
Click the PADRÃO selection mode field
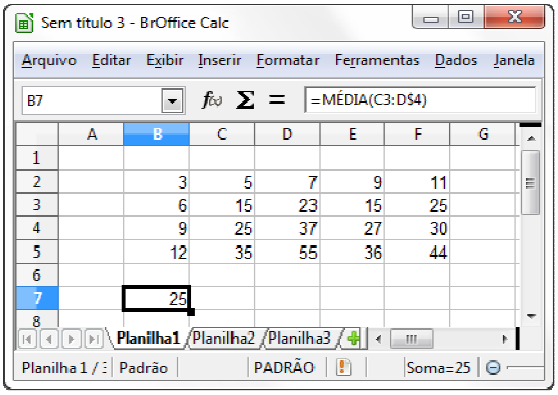point(286,367)
